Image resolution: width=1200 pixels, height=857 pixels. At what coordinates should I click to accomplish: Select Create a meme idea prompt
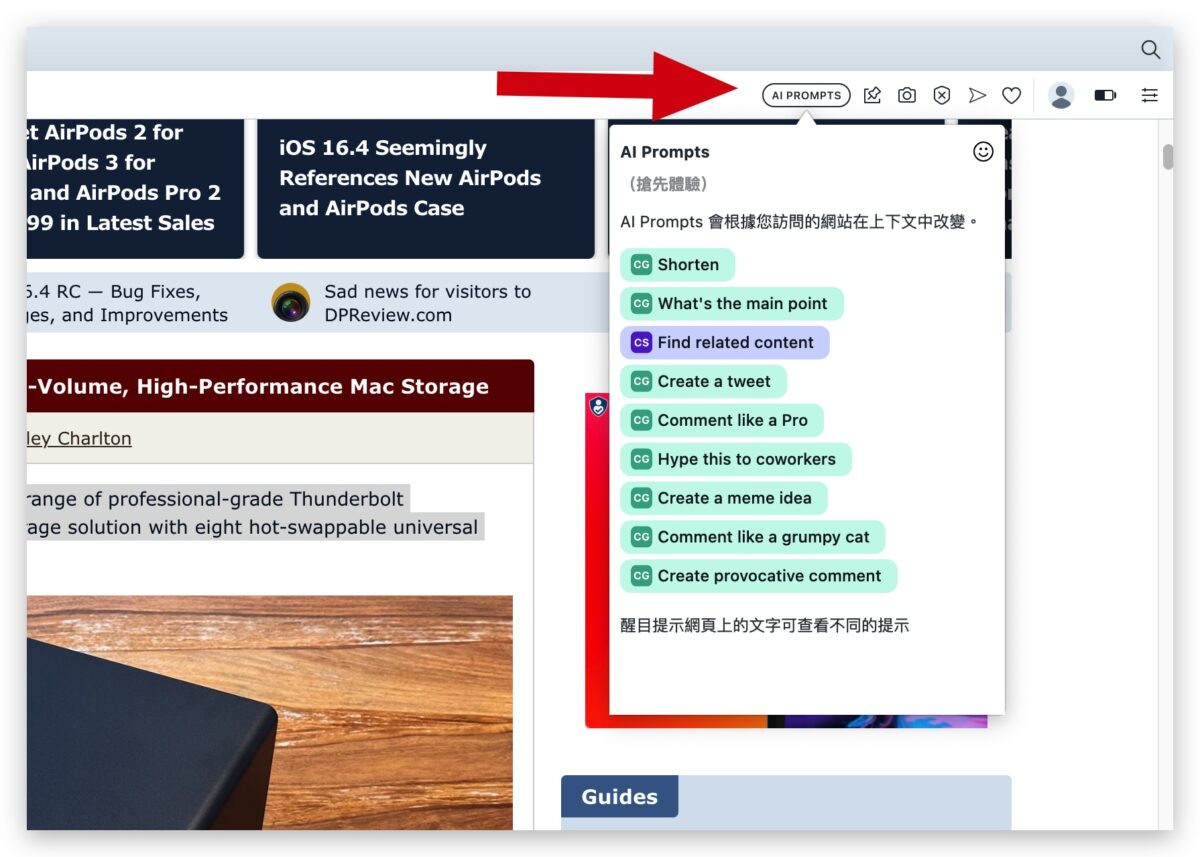724,499
